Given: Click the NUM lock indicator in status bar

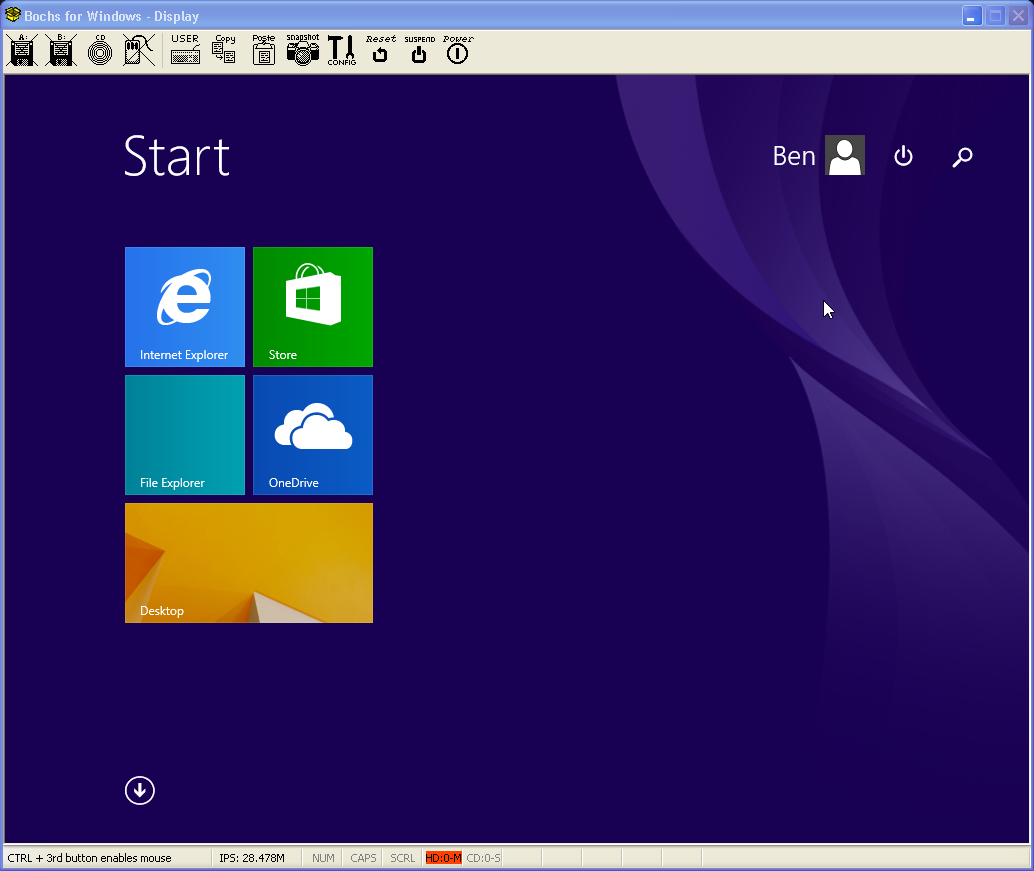Looking at the screenshot, I should (x=323, y=858).
